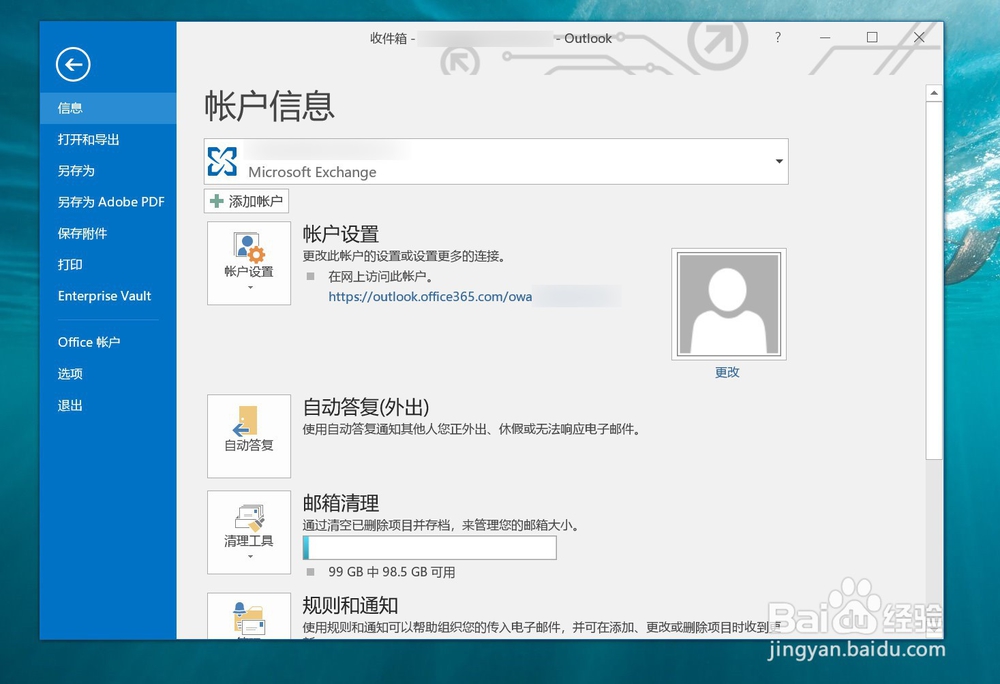Click the green plus icon on 添加帐户
Viewport: 1000px width, 684px height.
pos(217,201)
